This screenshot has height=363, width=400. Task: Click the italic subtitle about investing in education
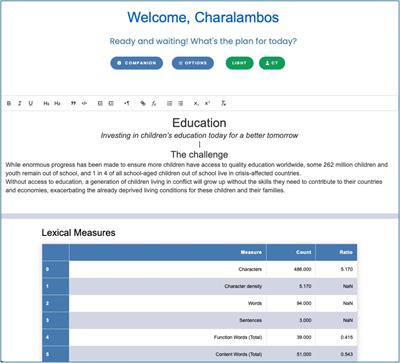tap(199, 135)
